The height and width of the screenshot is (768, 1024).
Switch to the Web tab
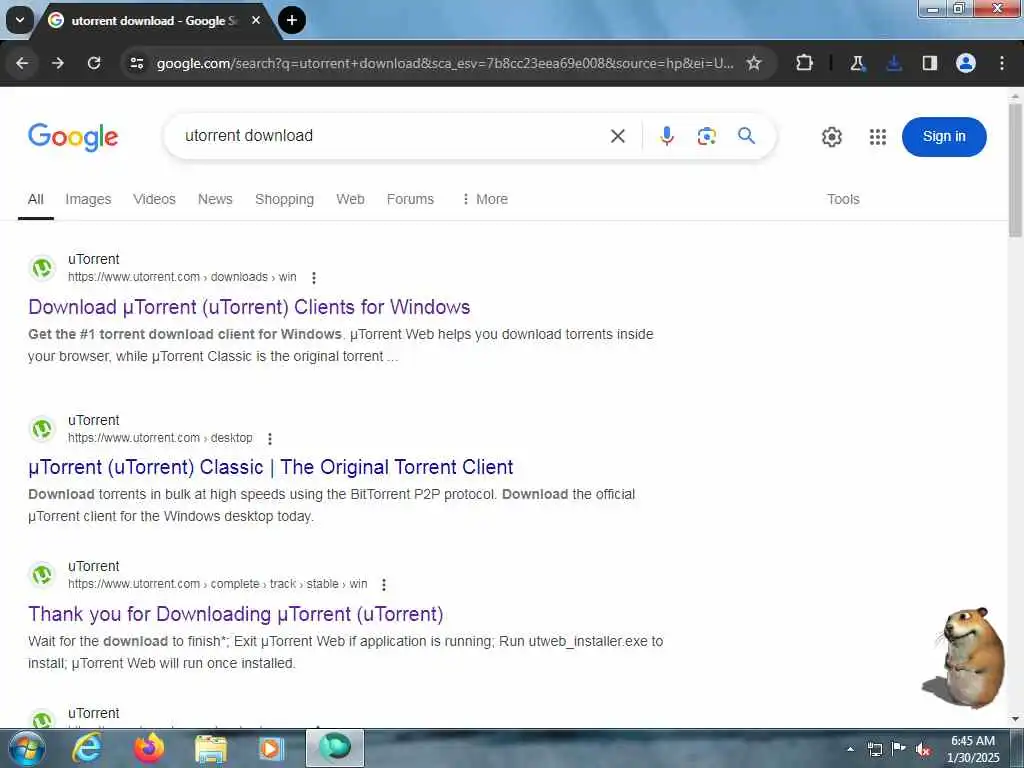point(350,199)
